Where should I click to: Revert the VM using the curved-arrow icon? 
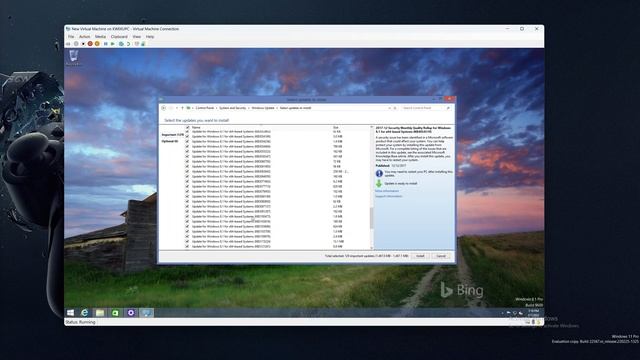tap(128, 44)
